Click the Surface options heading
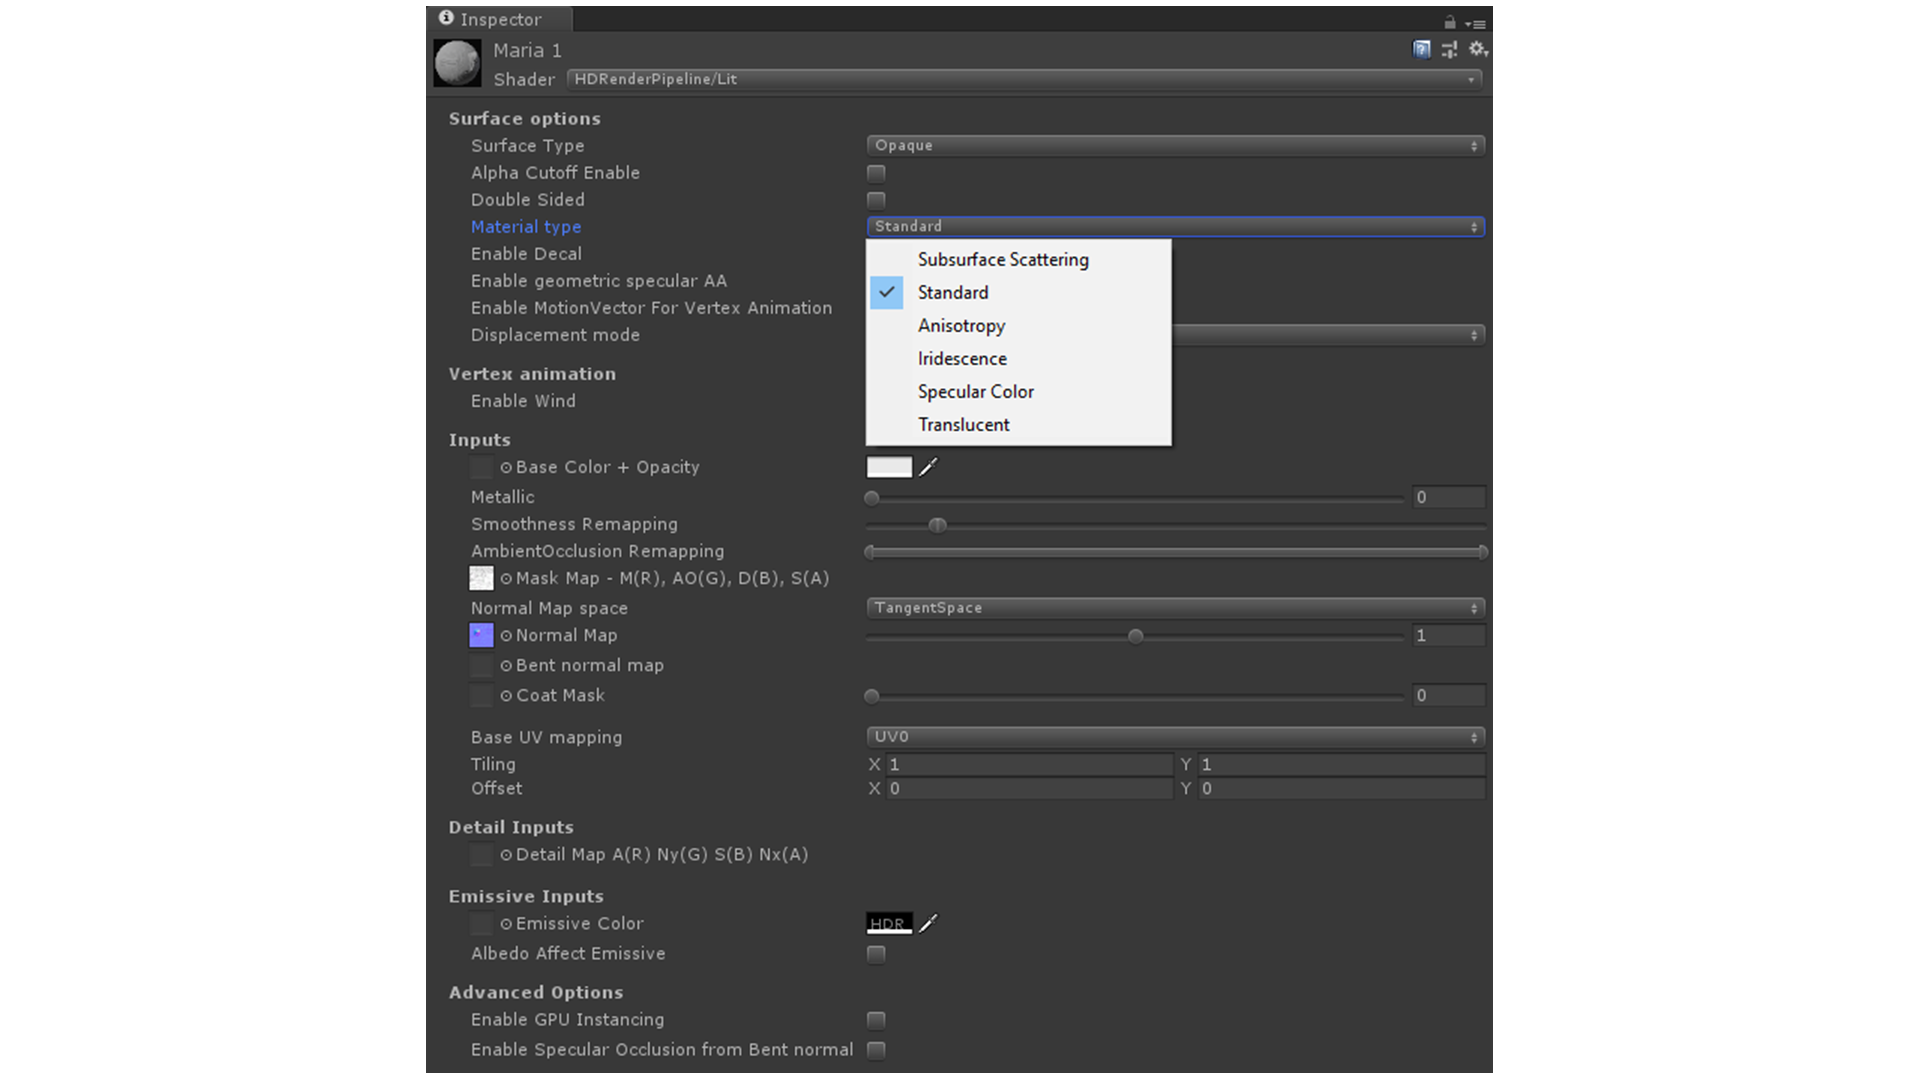The image size is (1920, 1080). (524, 118)
